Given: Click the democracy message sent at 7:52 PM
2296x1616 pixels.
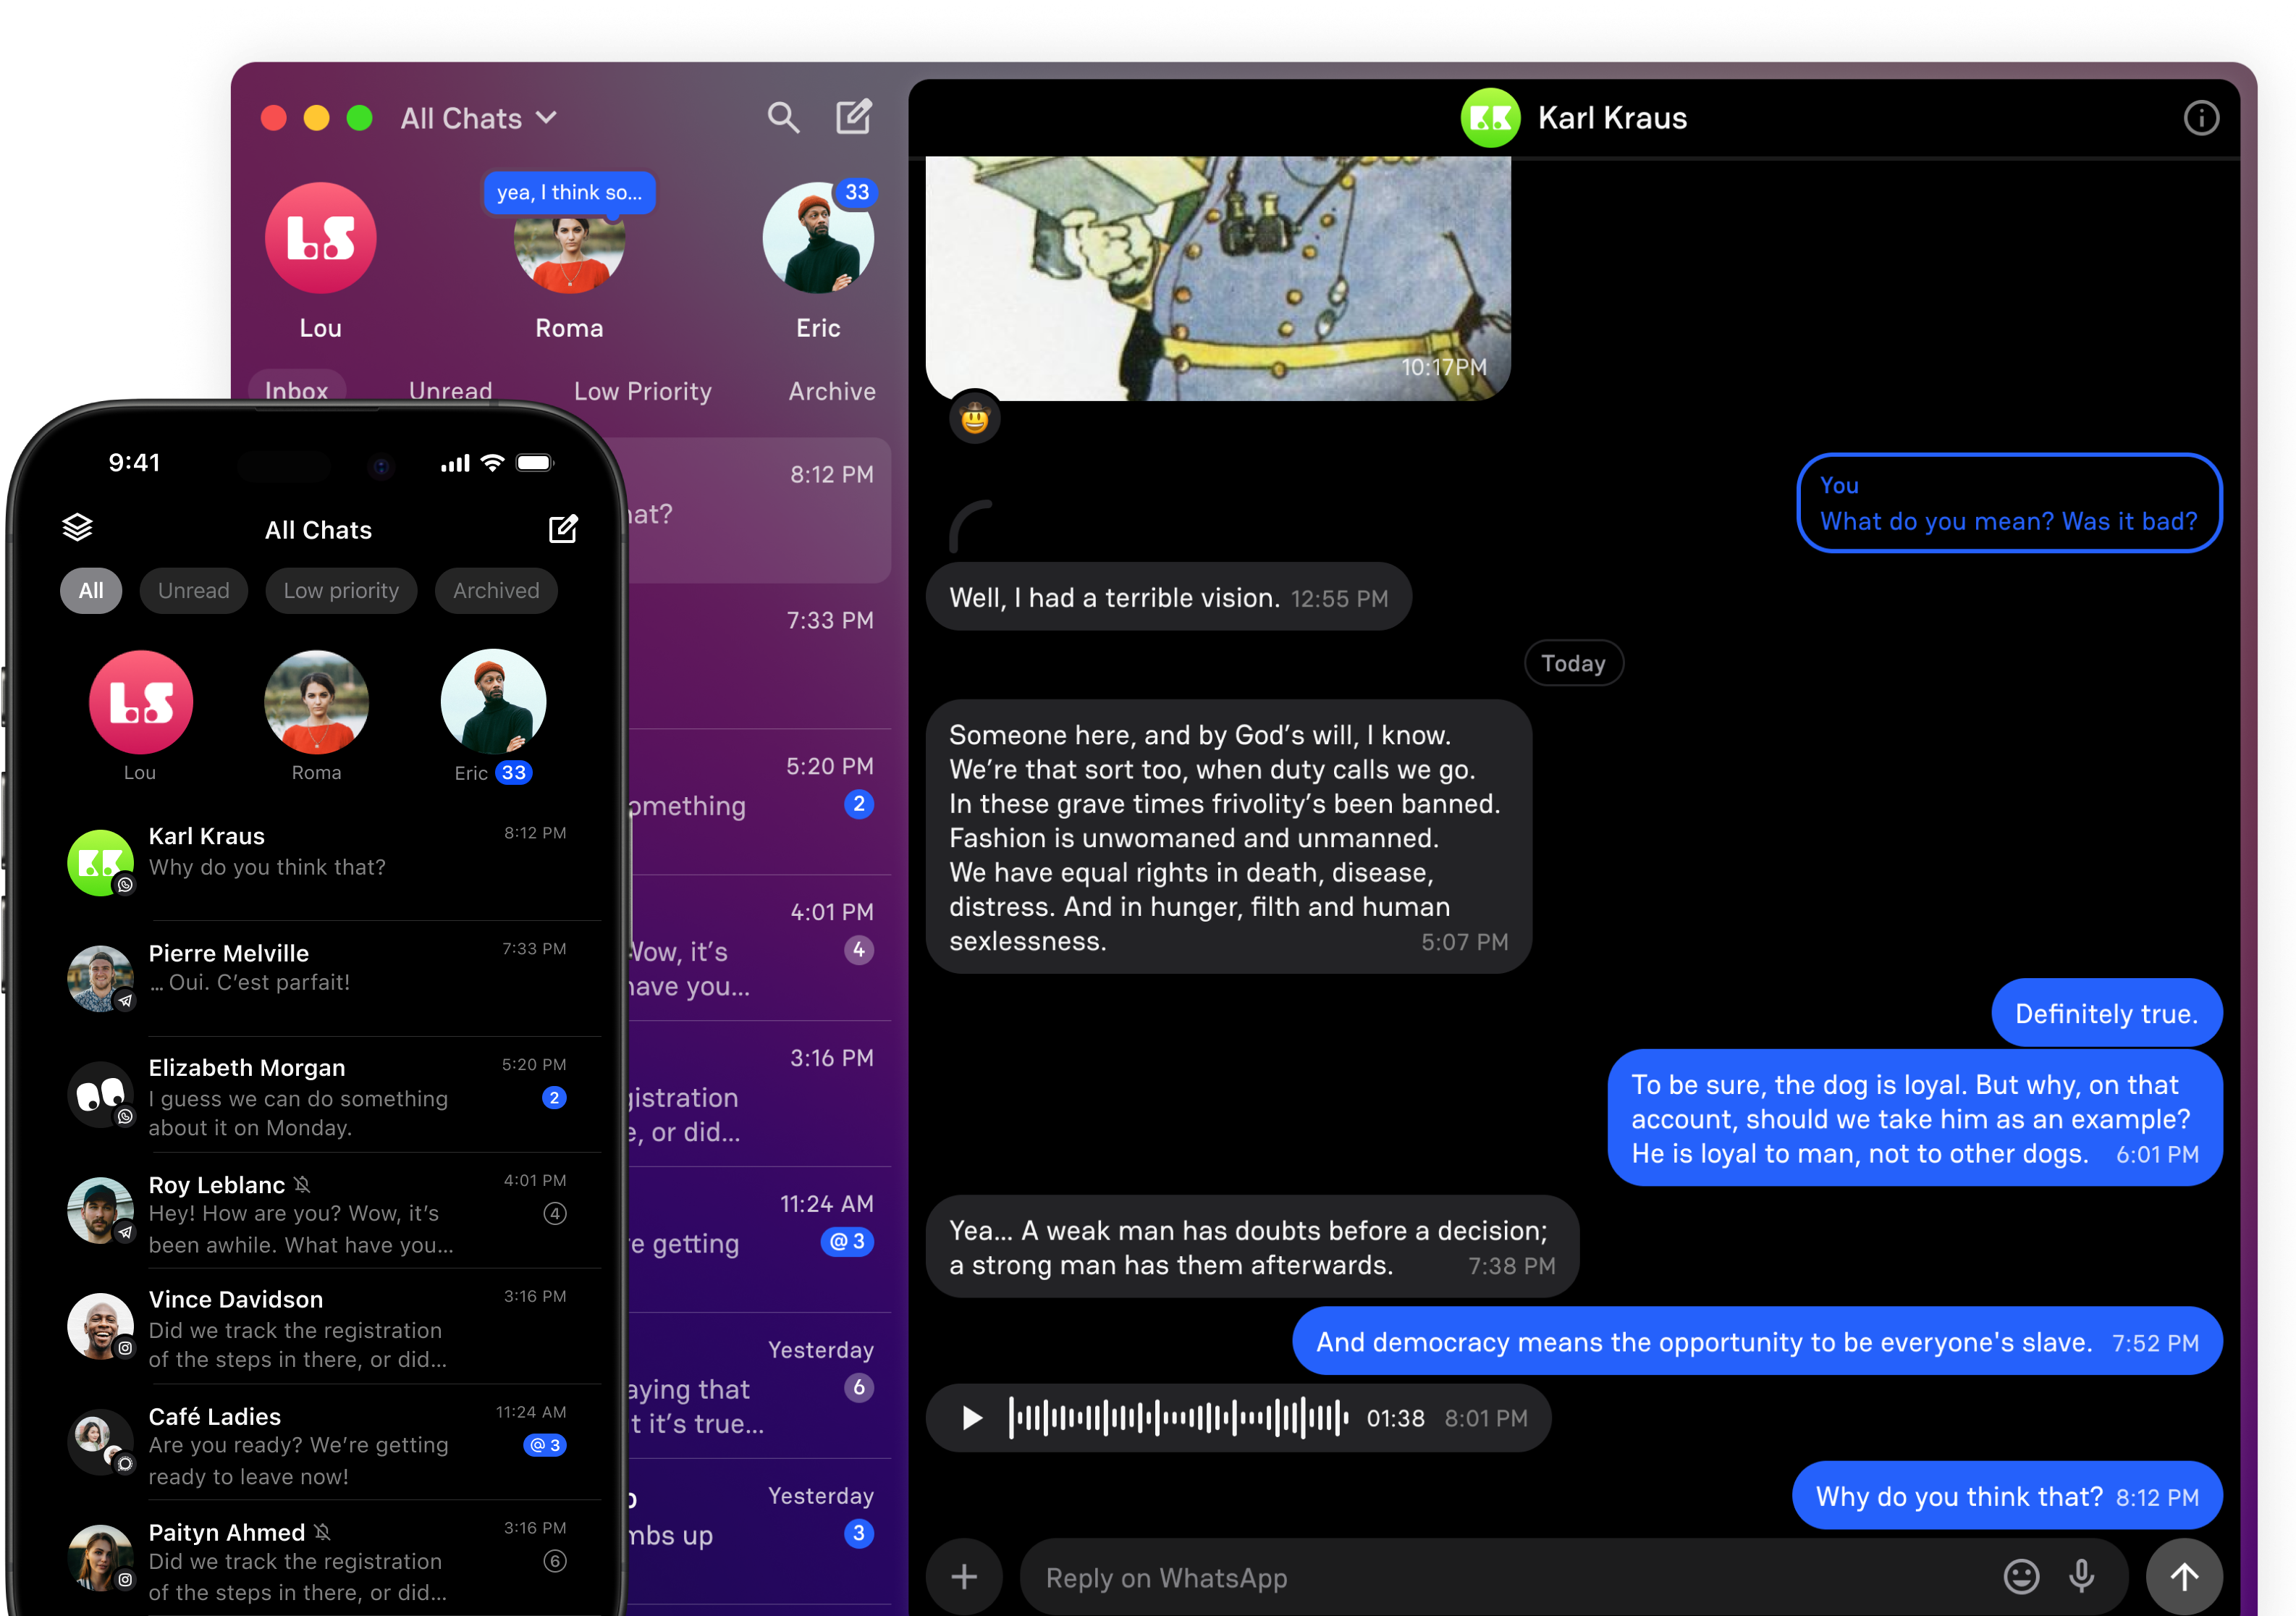Looking at the screenshot, I should point(1757,1341).
